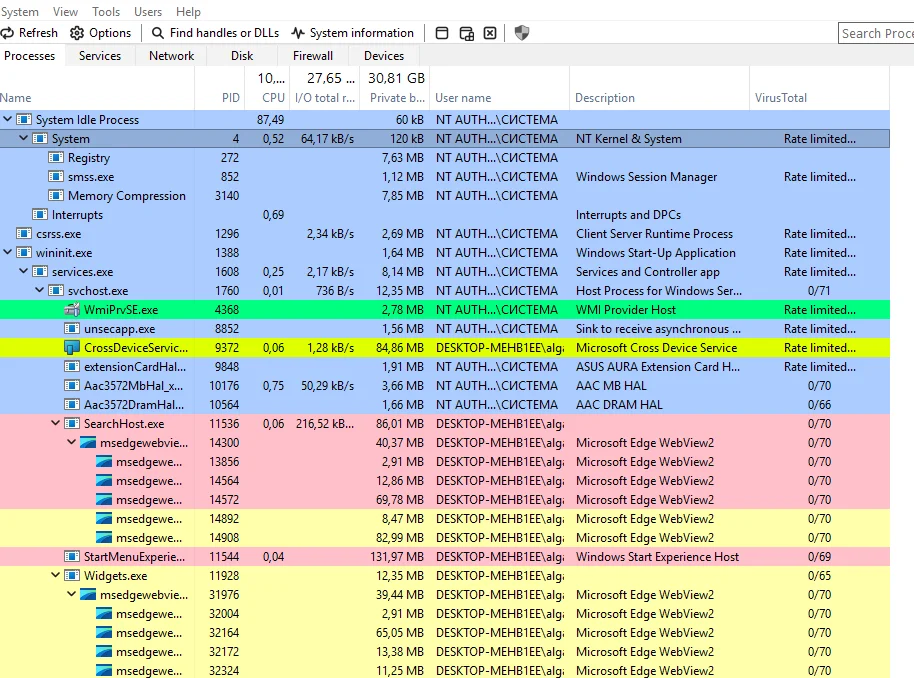914x678 pixels.
Task: Sort by the CPU column header
Action: [267, 87]
